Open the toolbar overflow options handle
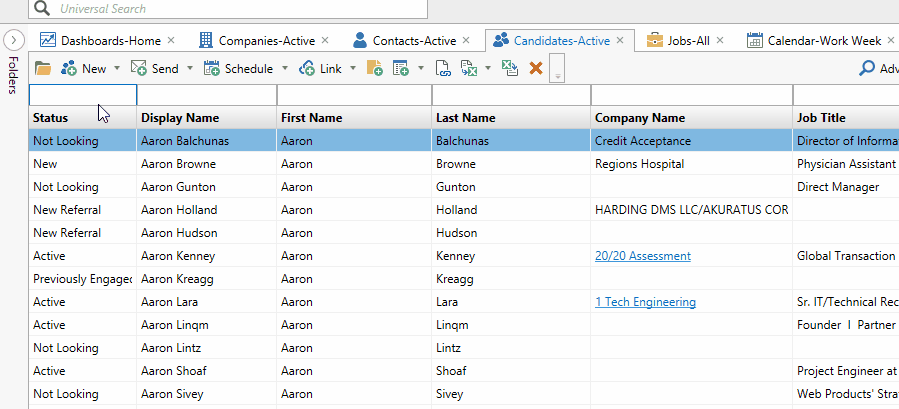The height and width of the screenshot is (409, 899). click(x=556, y=68)
